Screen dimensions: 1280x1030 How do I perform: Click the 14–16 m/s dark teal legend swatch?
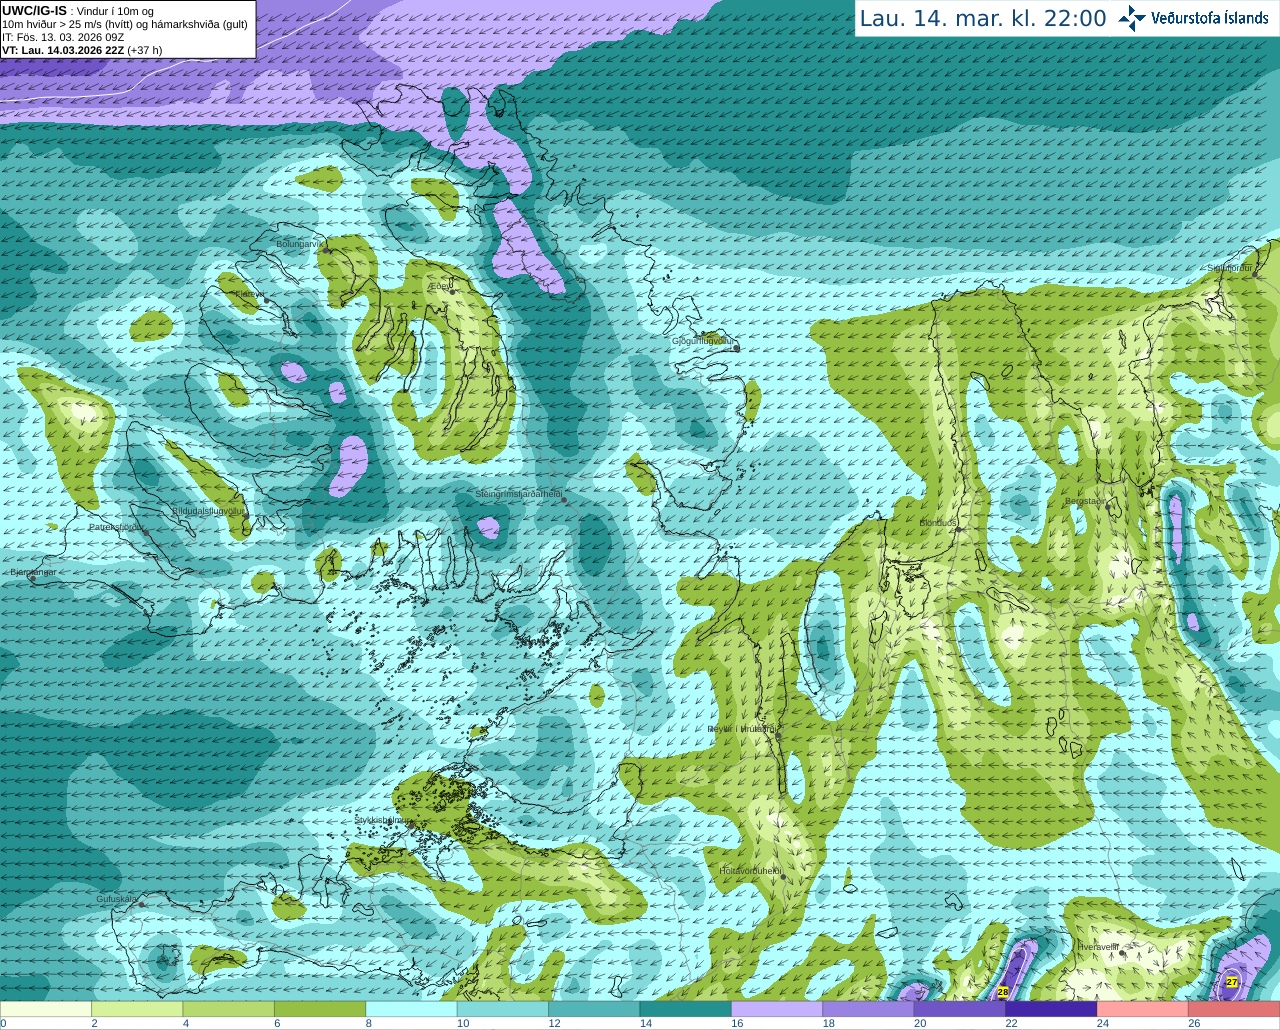[686, 1009]
